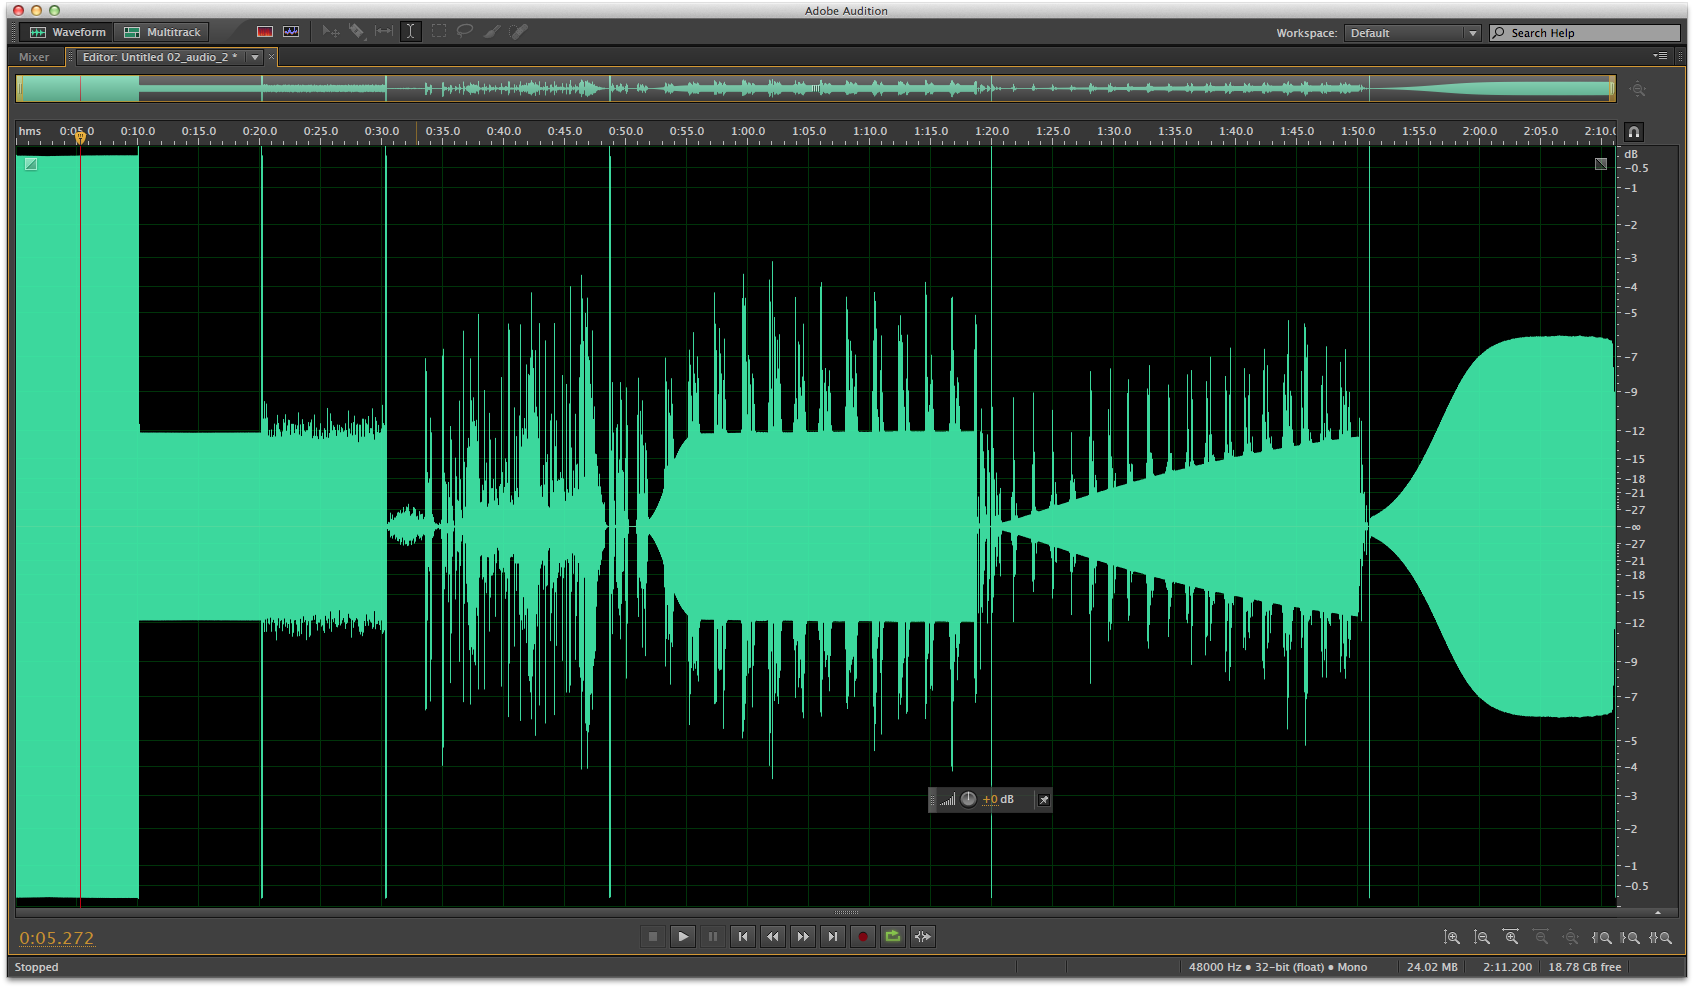1694x988 pixels.
Task: Open the Mixer tab
Action: tap(34, 57)
